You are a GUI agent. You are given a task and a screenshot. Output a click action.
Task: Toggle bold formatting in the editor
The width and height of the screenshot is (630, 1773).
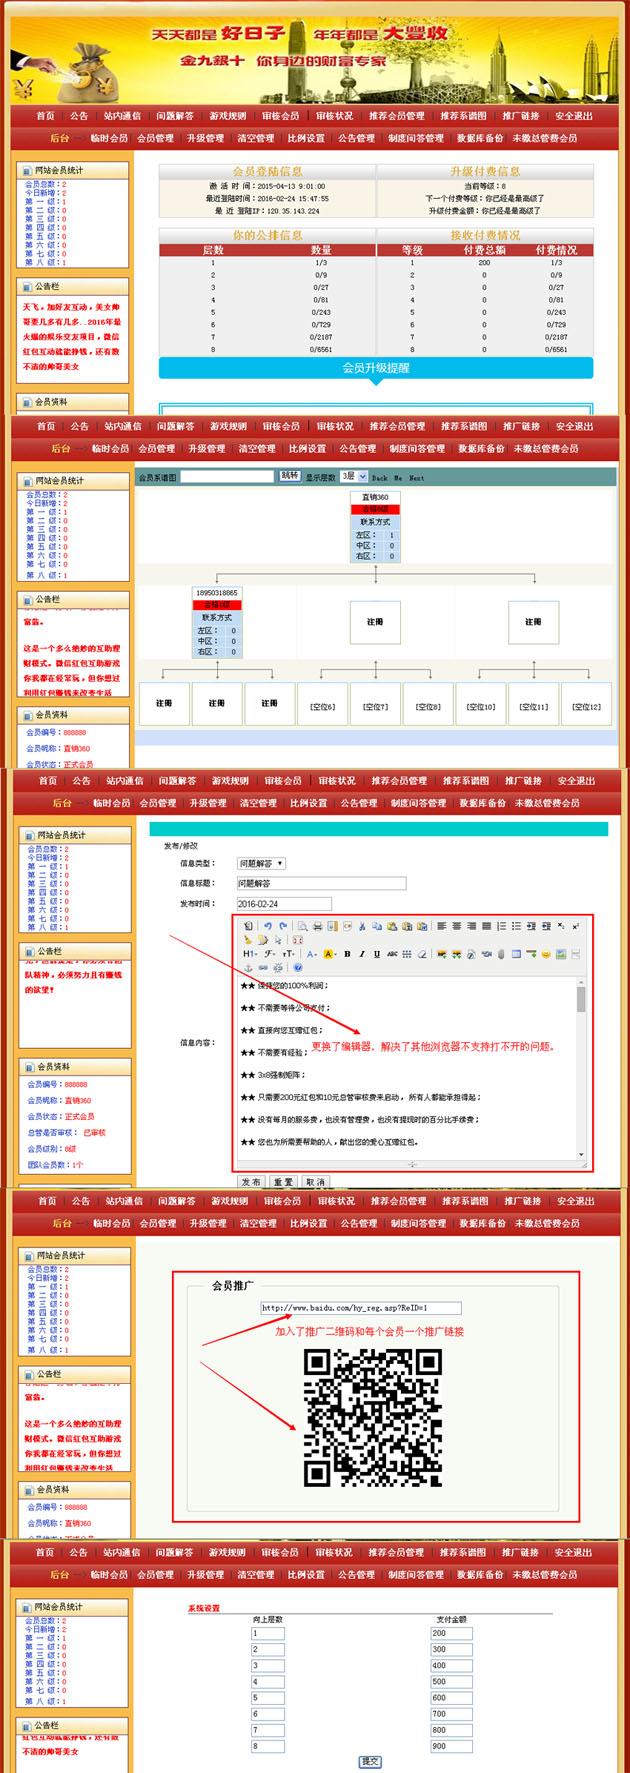347,954
